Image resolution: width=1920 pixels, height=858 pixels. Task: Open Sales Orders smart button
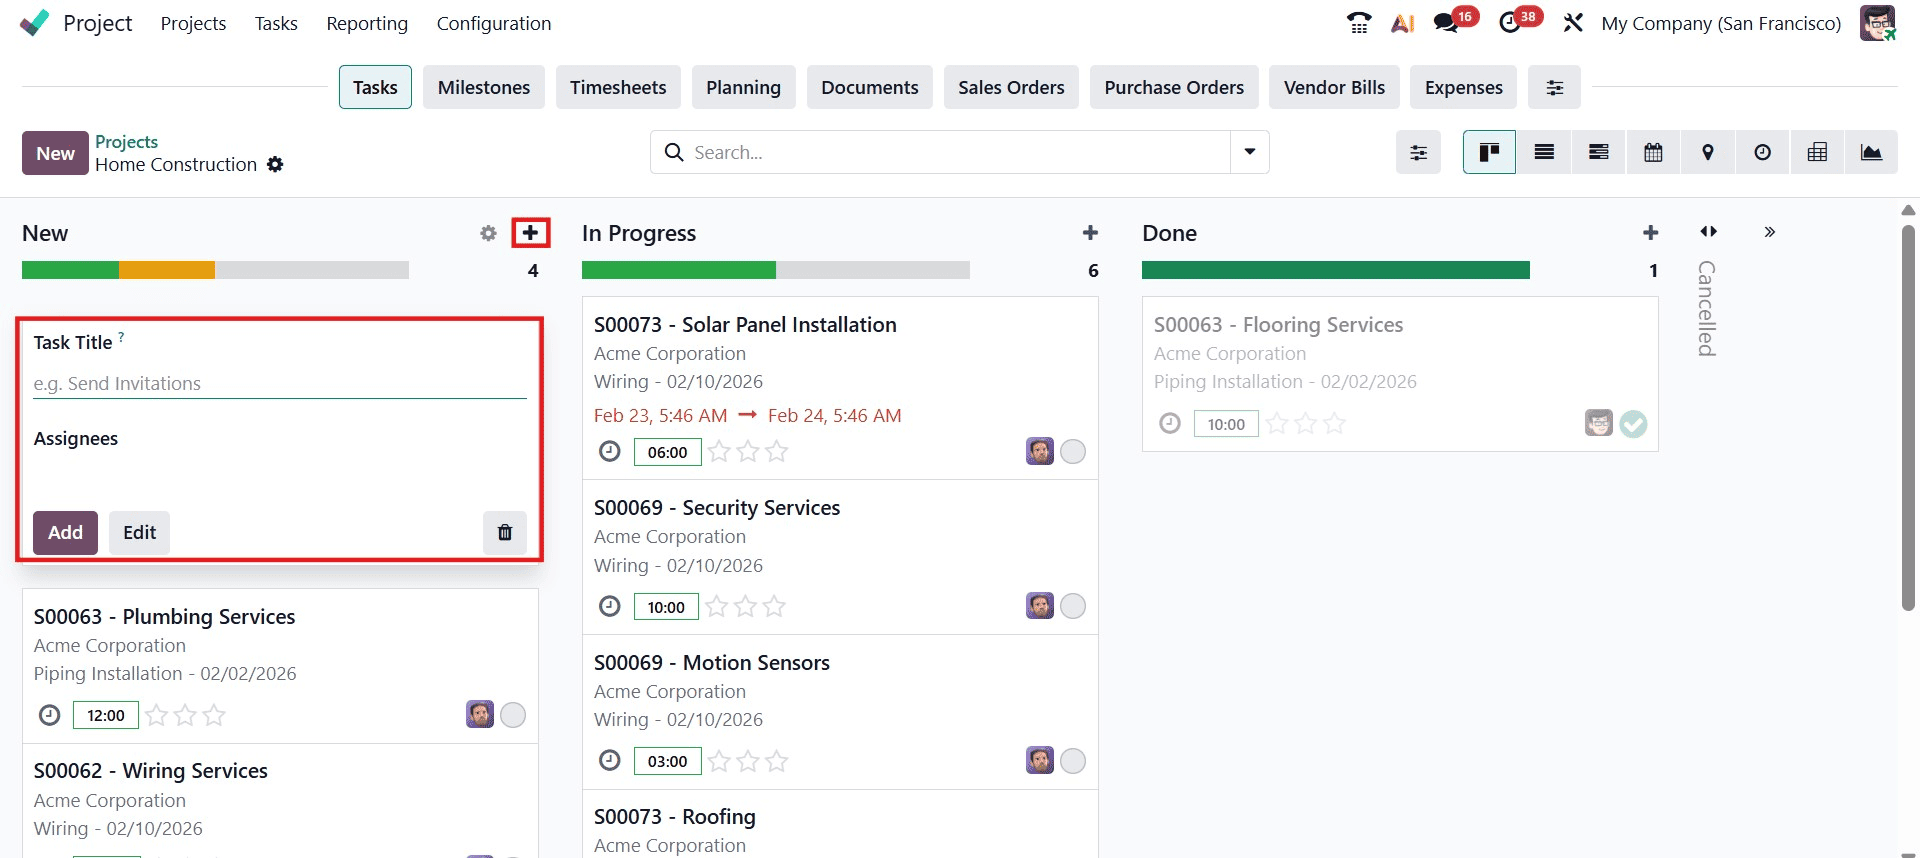(1011, 87)
